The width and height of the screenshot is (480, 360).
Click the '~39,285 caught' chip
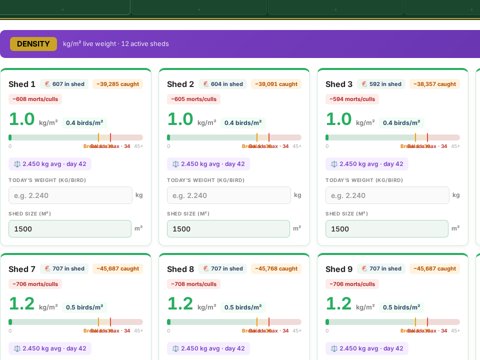118,84
